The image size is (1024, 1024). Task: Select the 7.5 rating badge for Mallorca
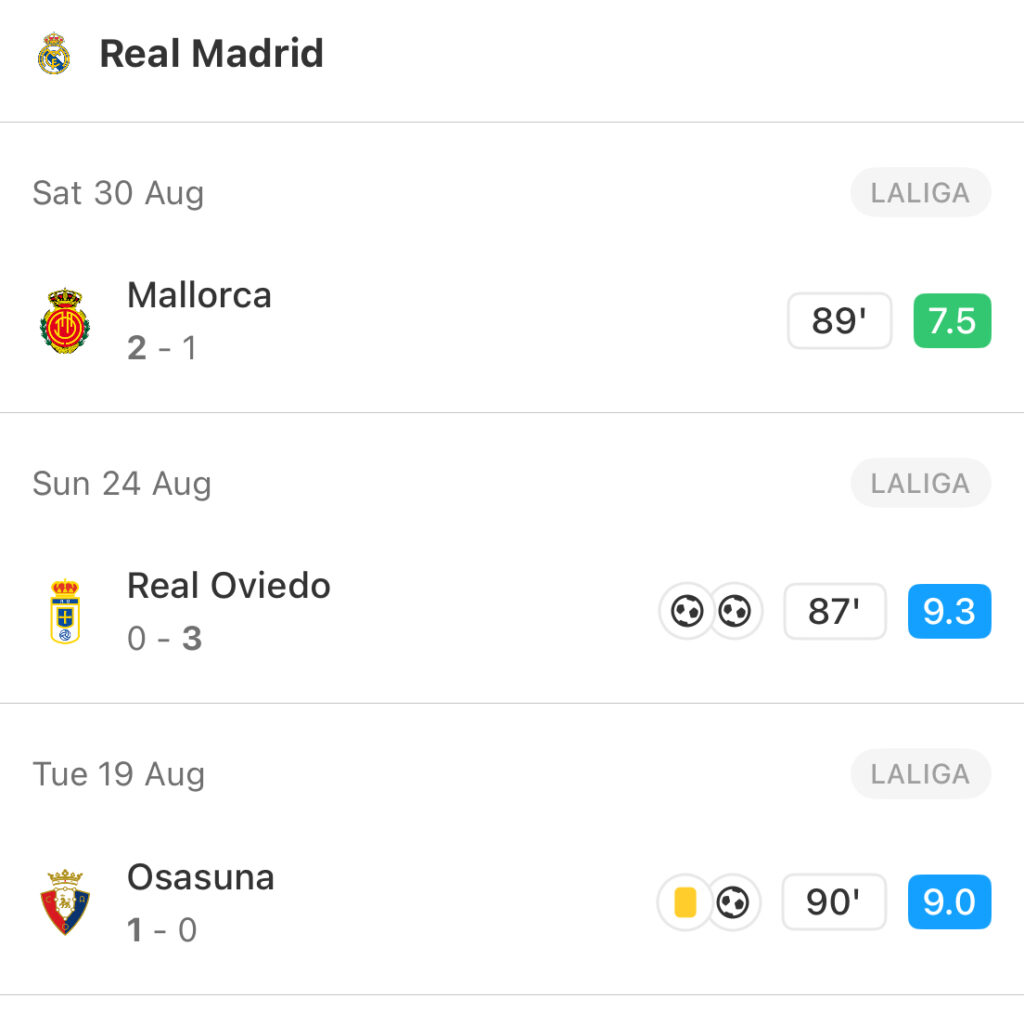pos(952,321)
